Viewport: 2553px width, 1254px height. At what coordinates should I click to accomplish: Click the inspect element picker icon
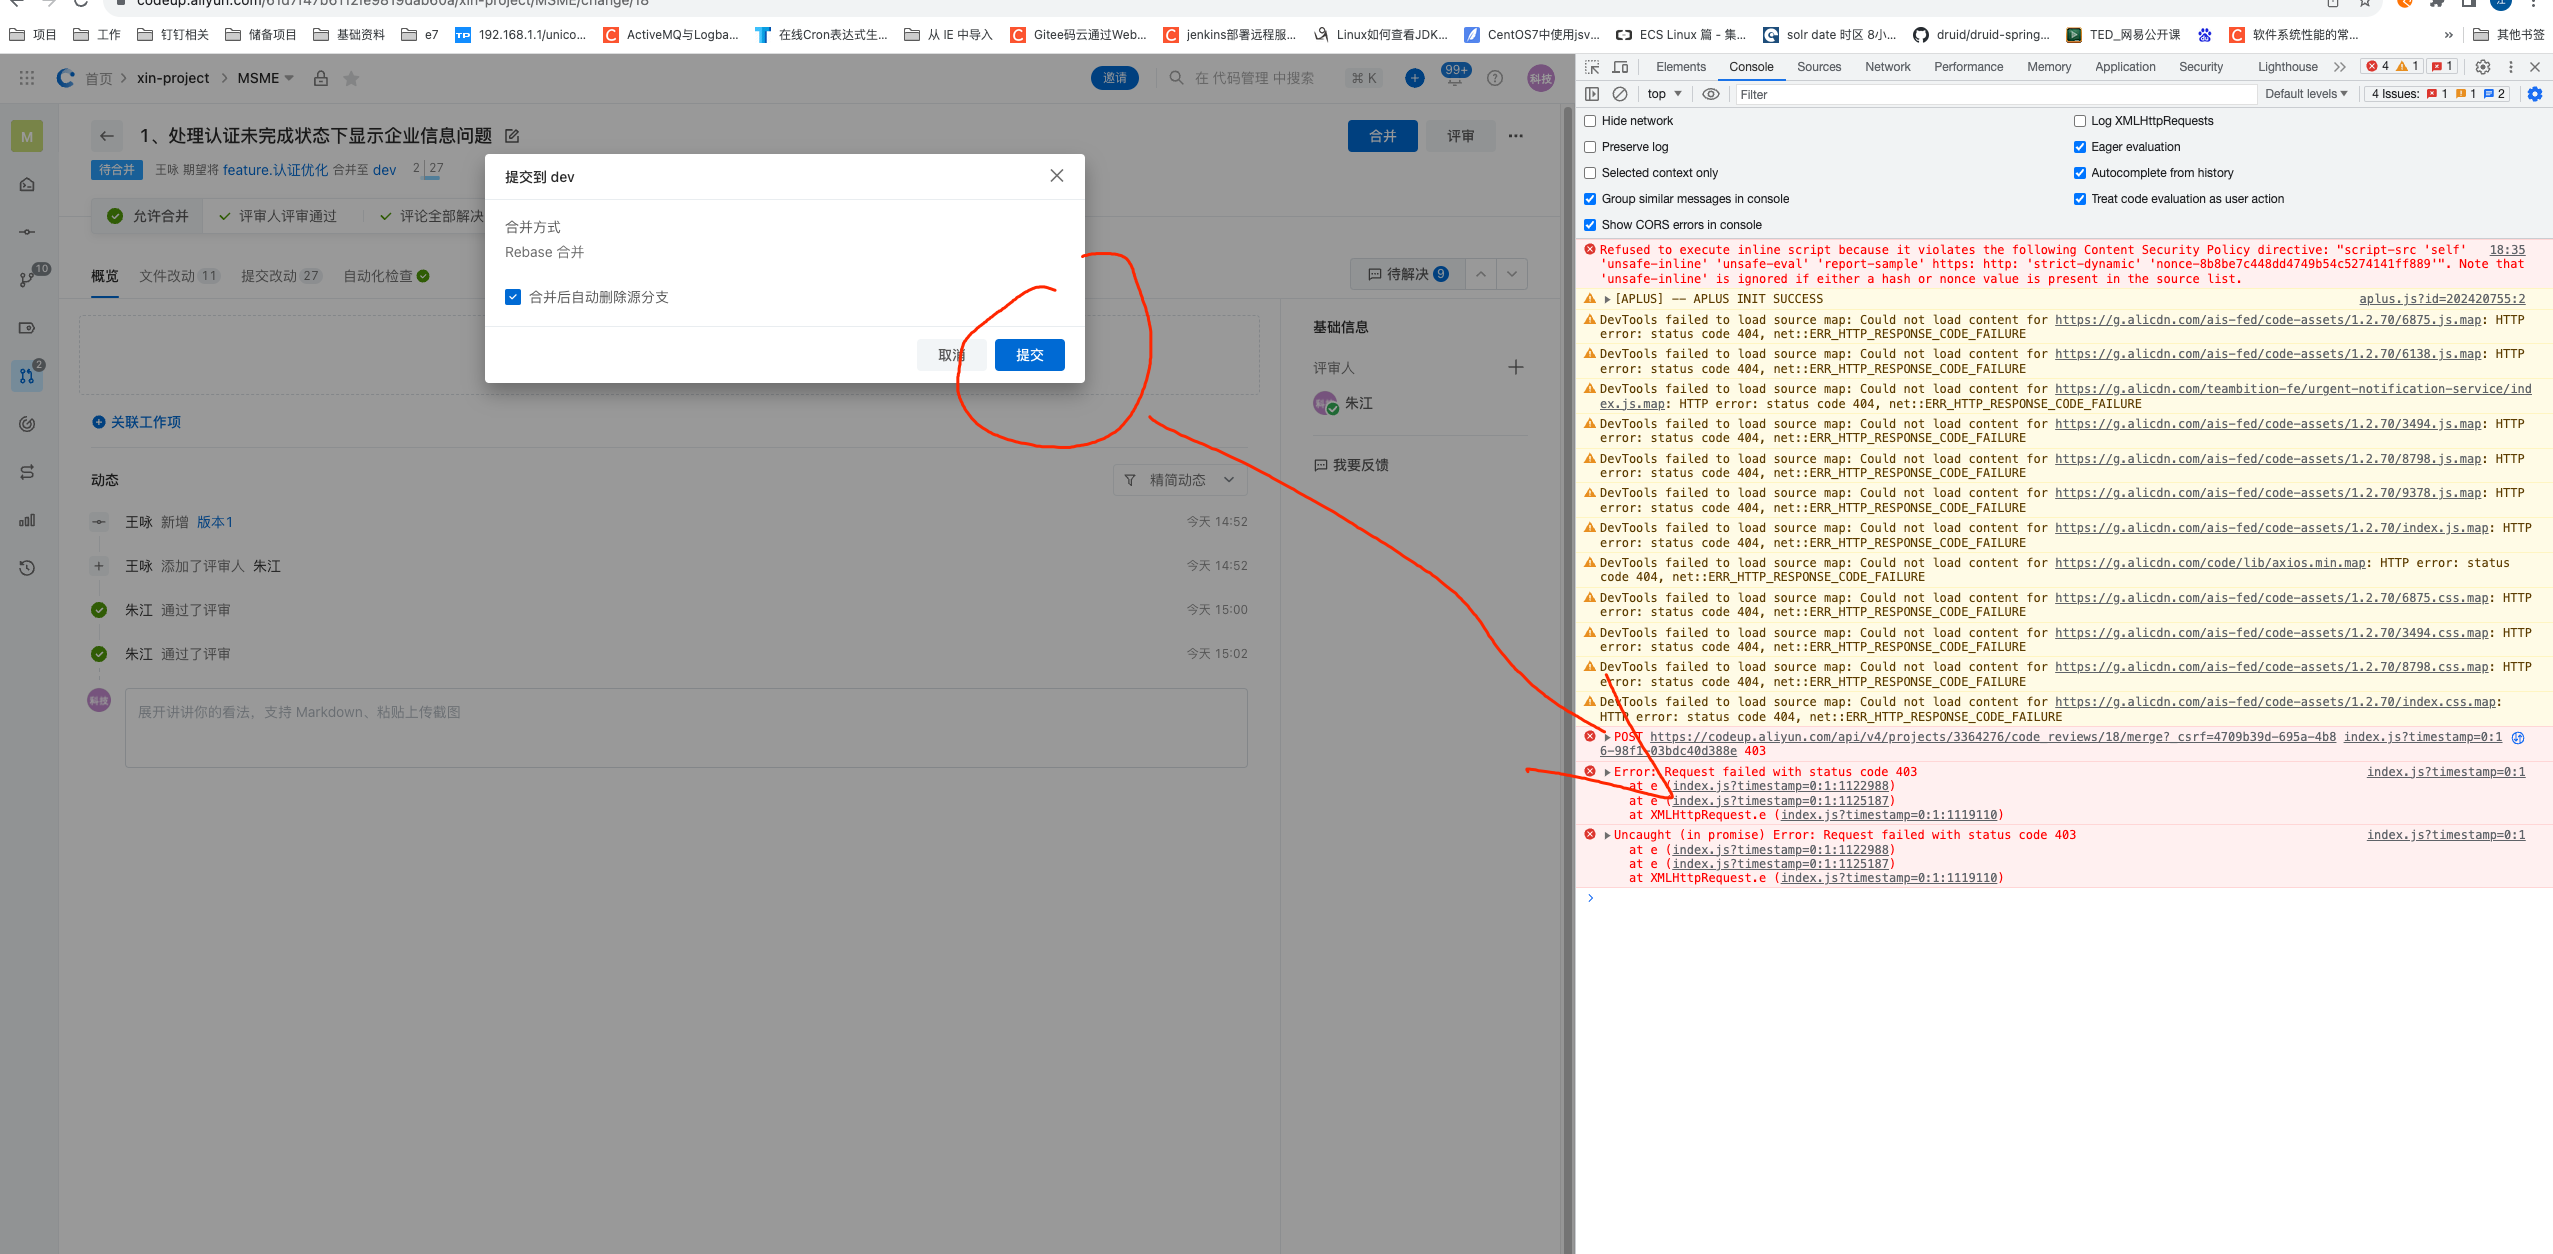[1592, 67]
